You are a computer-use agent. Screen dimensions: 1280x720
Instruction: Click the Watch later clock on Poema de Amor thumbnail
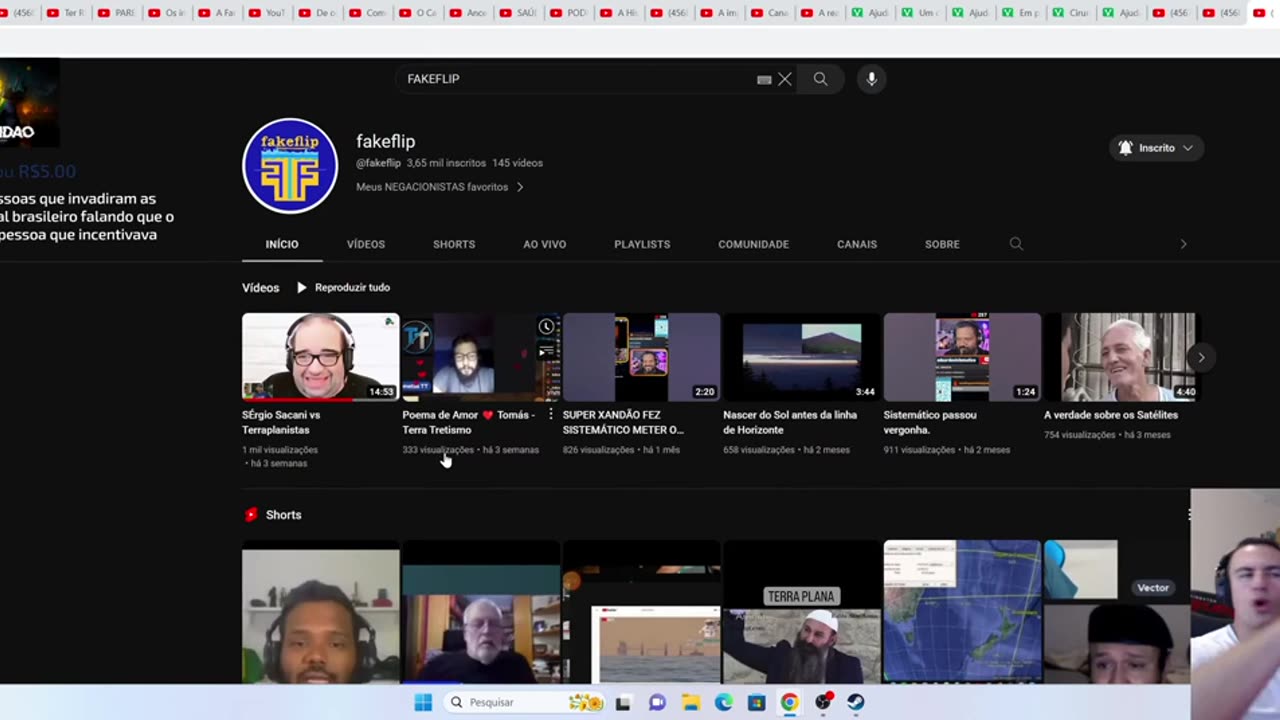click(546, 326)
